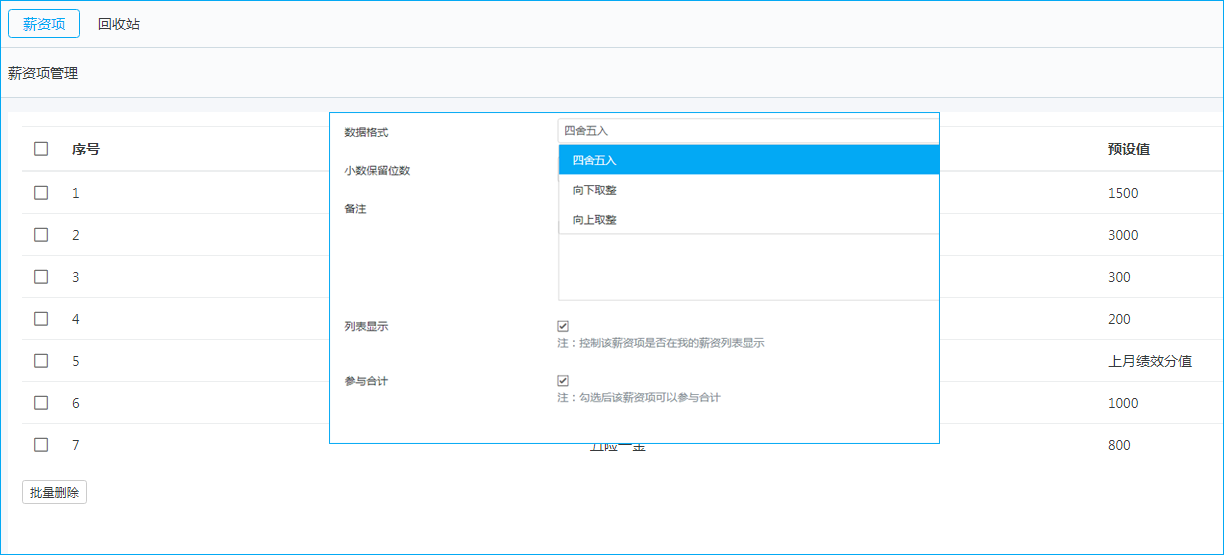Image resolution: width=1224 pixels, height=555 pixels.
Task: Select the preset value 上月绩效分值
Action: pos(1150,361)
